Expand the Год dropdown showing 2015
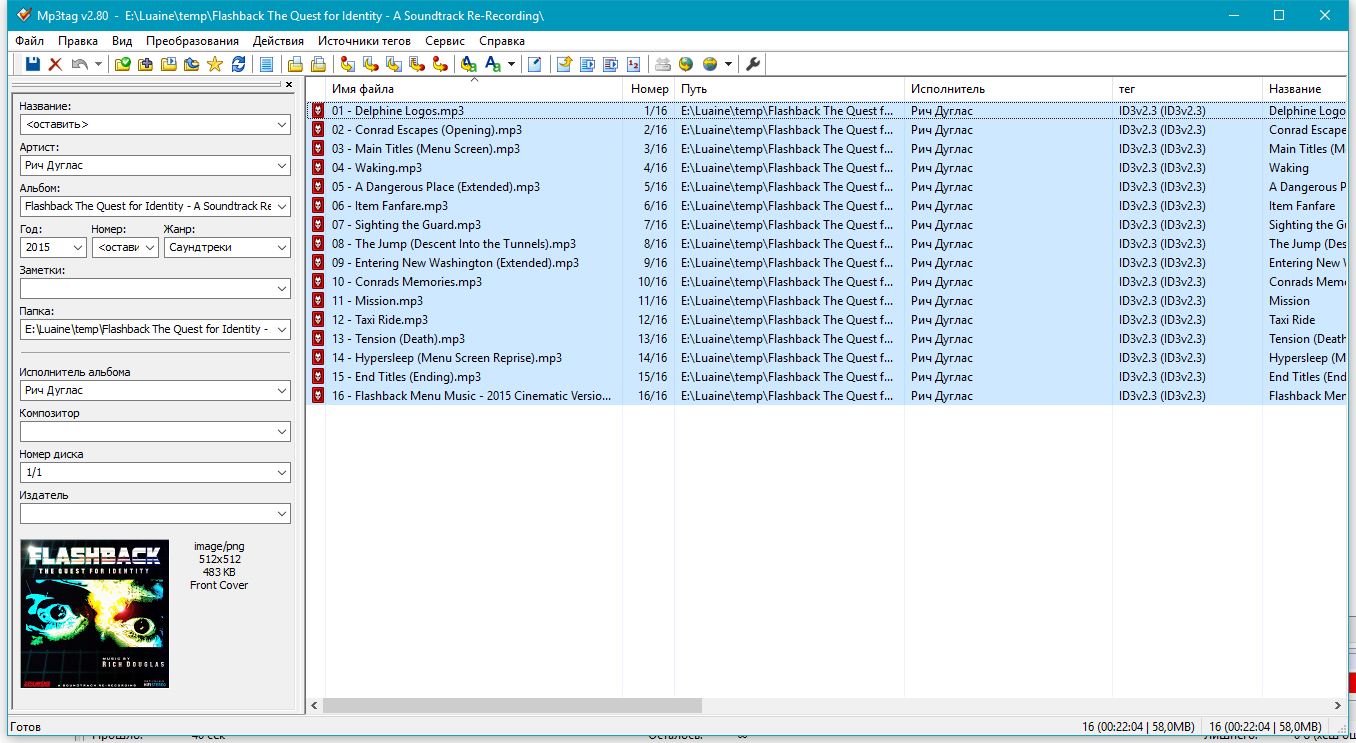The width and height of the screenshot is (1356, 743). pos(78,247)
